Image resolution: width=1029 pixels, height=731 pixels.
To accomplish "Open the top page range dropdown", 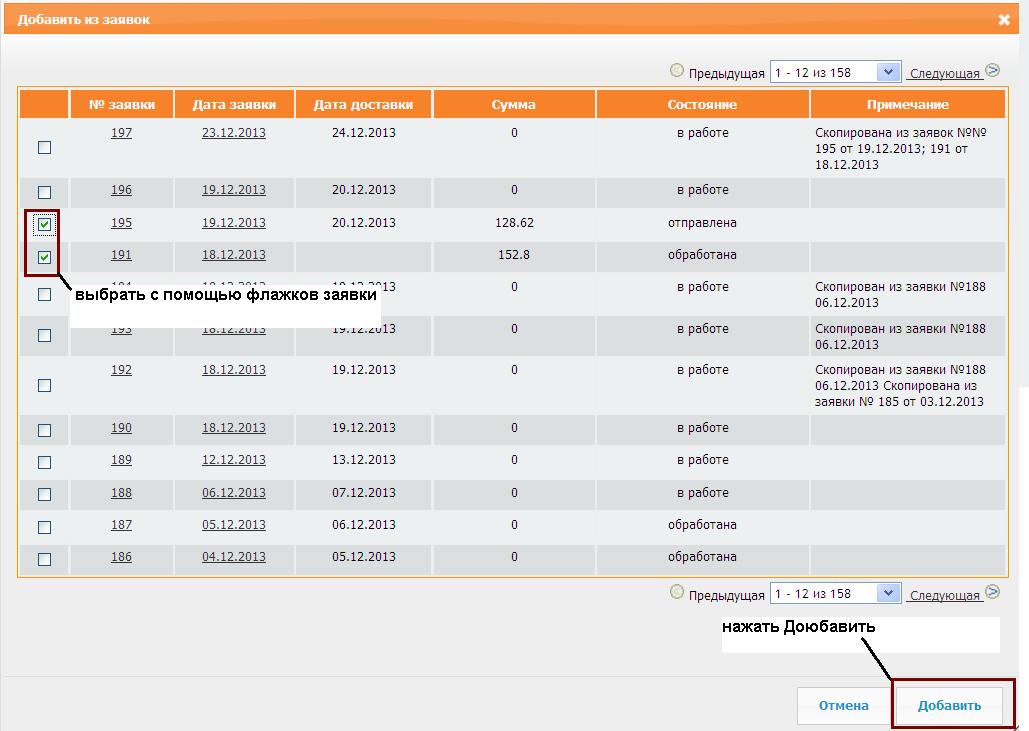I will tap(888, 72).
